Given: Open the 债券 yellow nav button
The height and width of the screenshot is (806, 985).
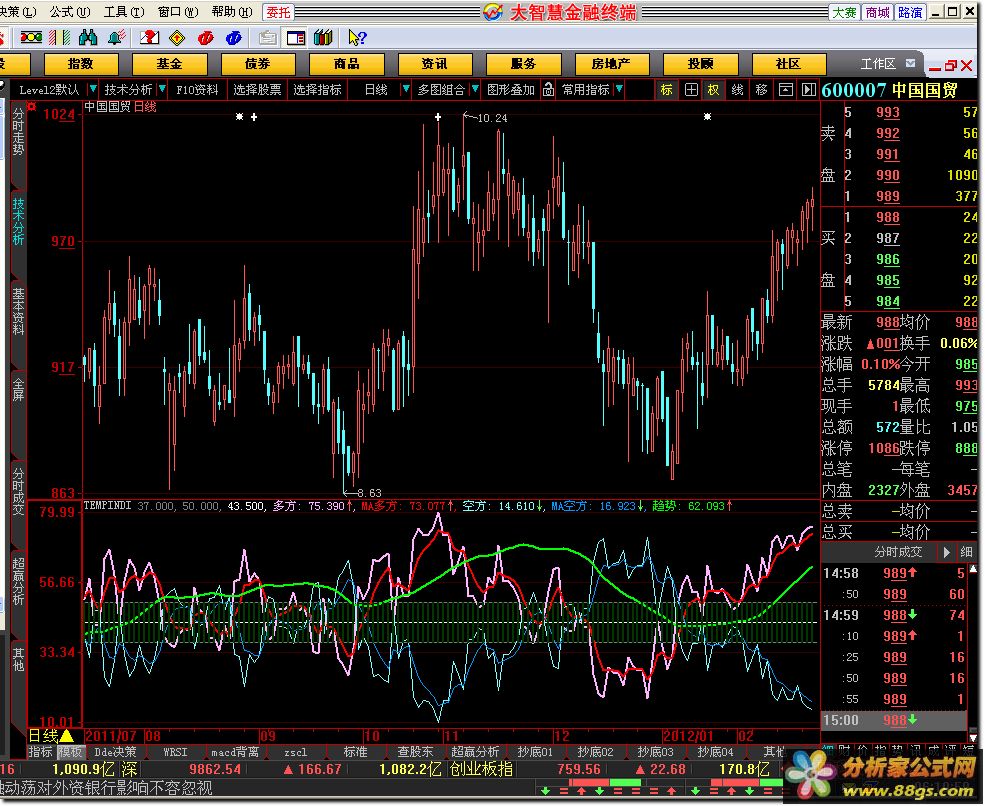Looking at the screenshot, I should 258,64.
